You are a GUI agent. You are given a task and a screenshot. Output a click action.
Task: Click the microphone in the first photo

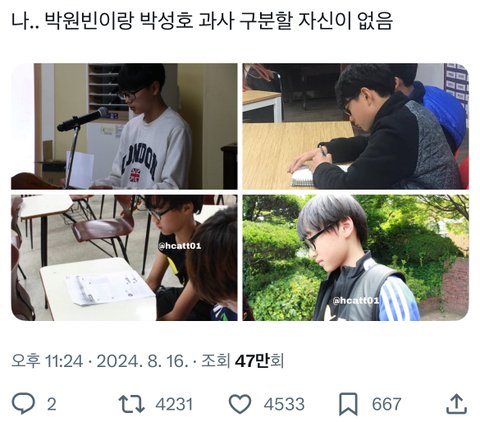pyautogui.click(x=83, y=119)
